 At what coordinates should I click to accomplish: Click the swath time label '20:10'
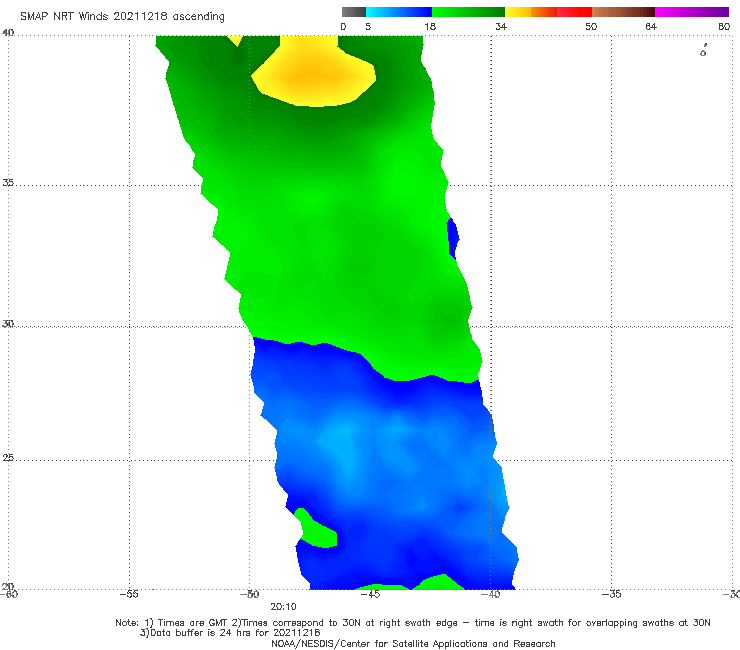[x=283, y=607]
